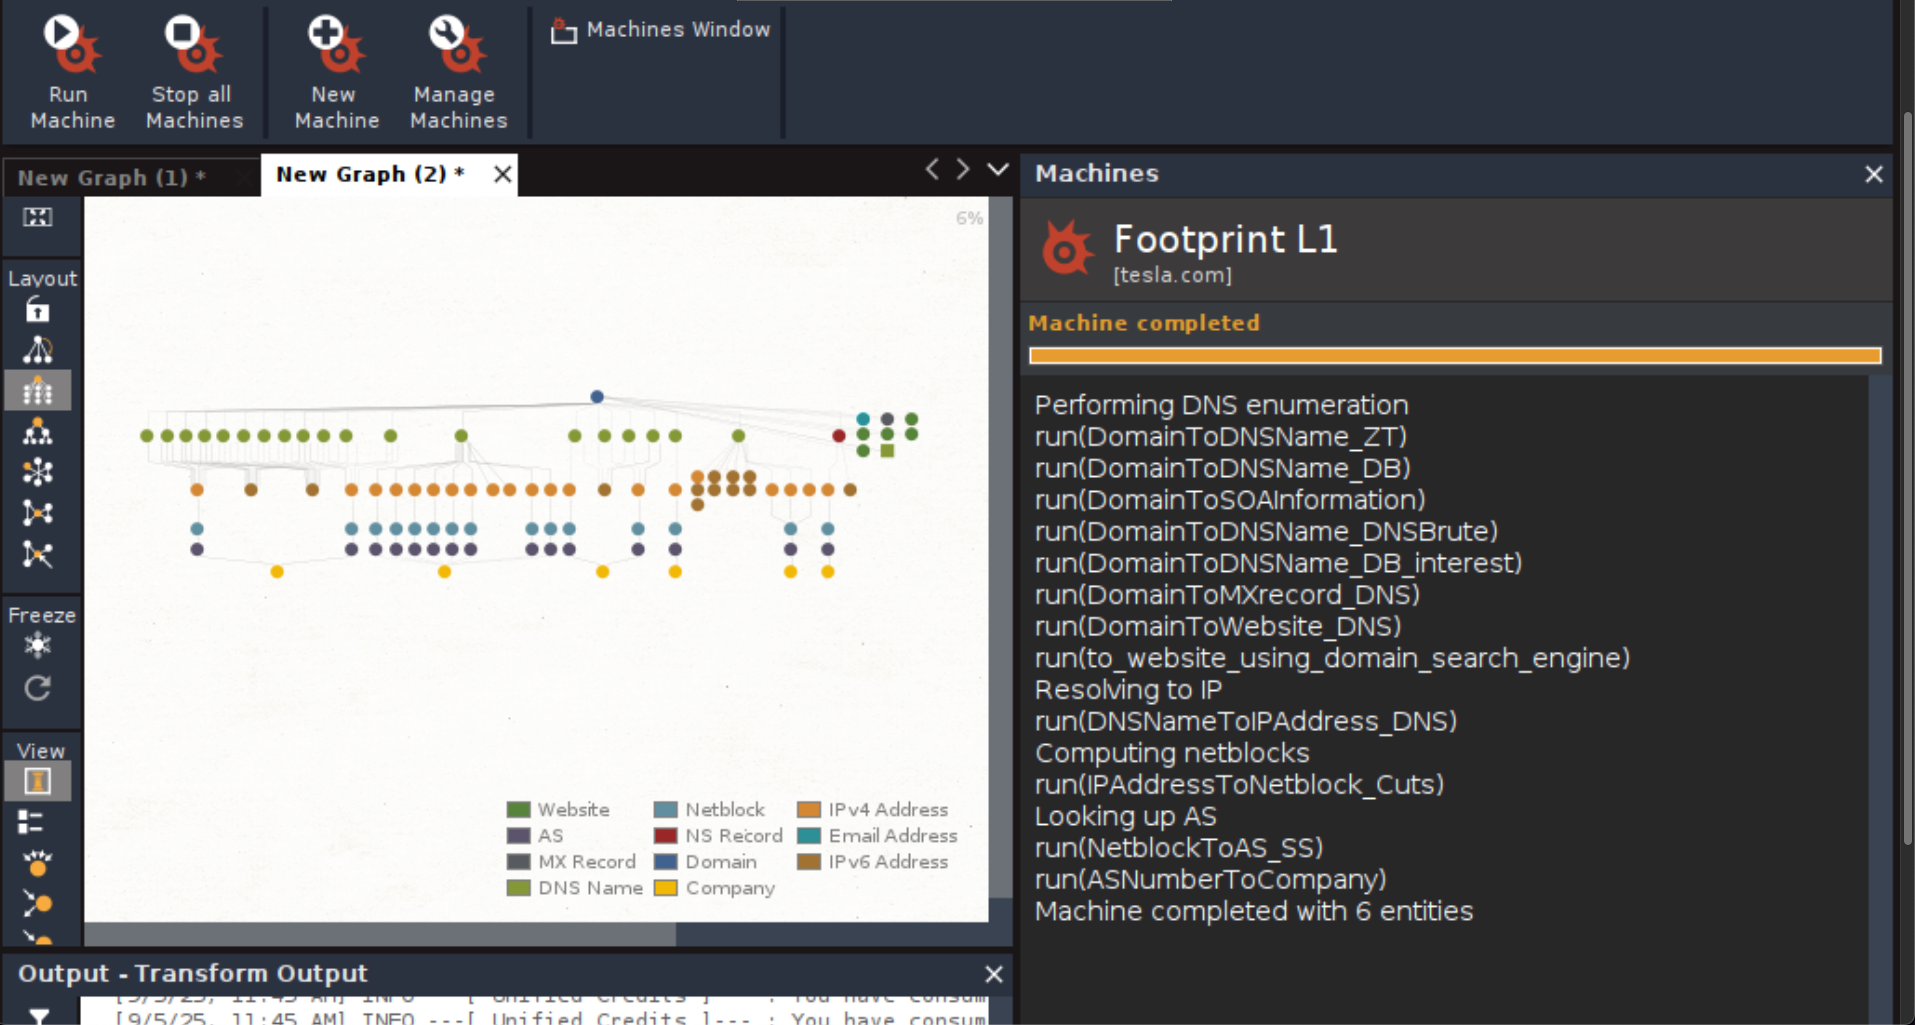Select the hierarchical layout icon
Viewport: 1915px width, 1025px height.
(38, 431)
